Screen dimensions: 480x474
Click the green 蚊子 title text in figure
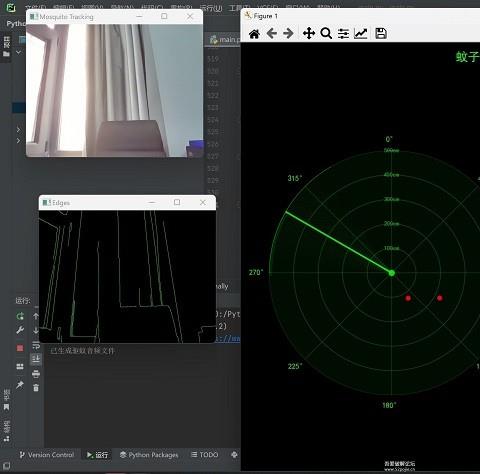click(468, 57)
